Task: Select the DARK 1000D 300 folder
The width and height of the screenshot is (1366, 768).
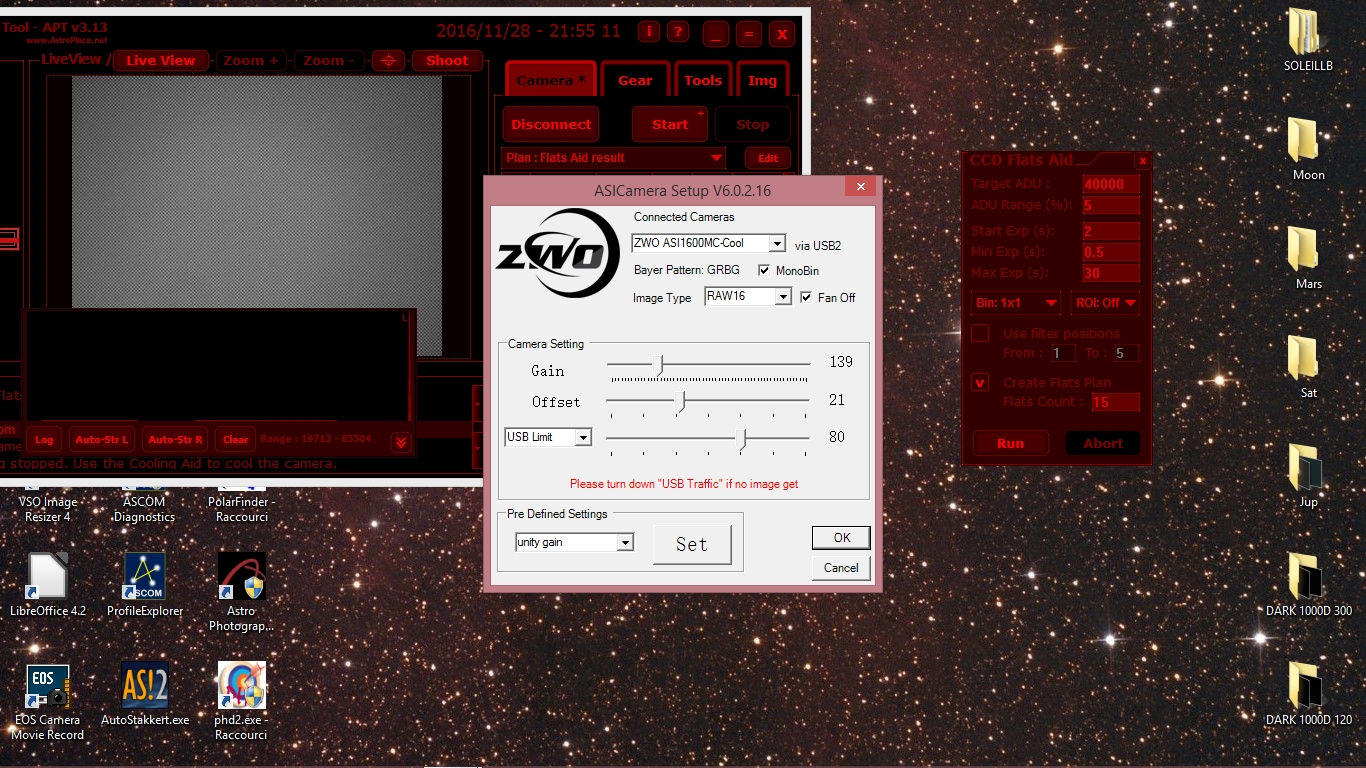Action: tap(1309, 585)
